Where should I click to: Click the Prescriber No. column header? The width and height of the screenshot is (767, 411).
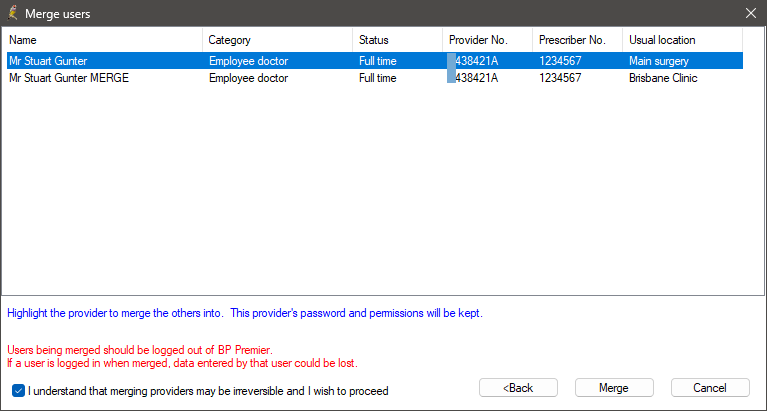[x=577, y=40]
